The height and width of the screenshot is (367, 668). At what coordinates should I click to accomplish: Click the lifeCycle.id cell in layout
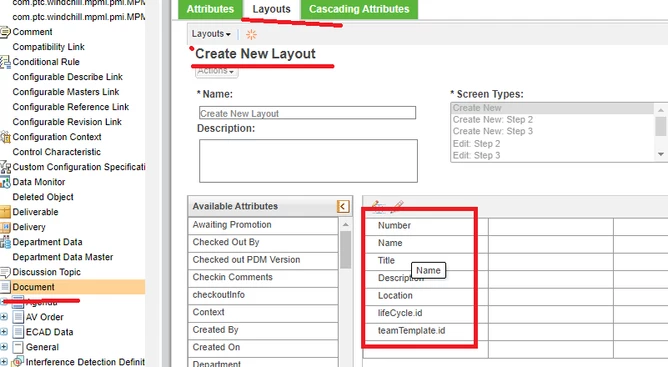tap(426, 313)
